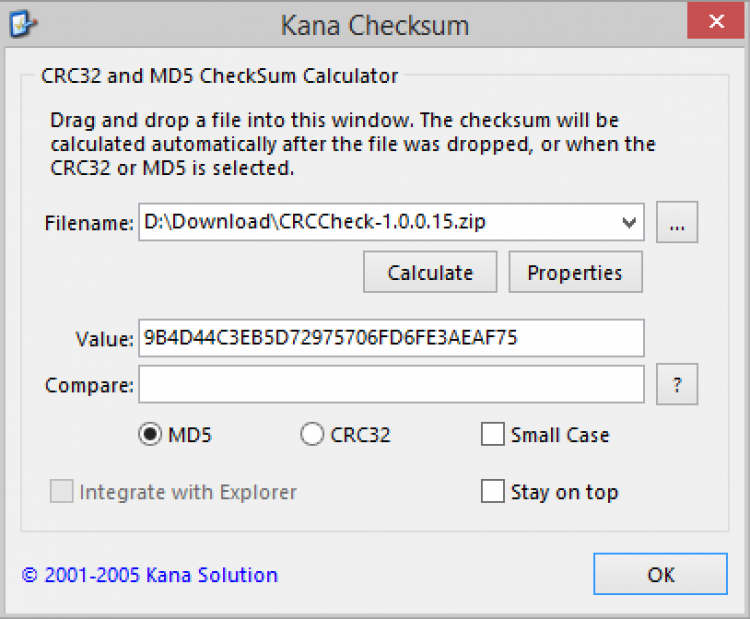
Task: Click the OK button
Action: (x=660, y=574)
